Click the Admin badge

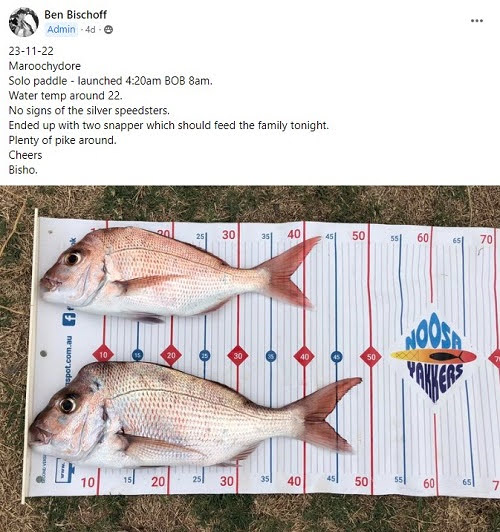(61, 30)
